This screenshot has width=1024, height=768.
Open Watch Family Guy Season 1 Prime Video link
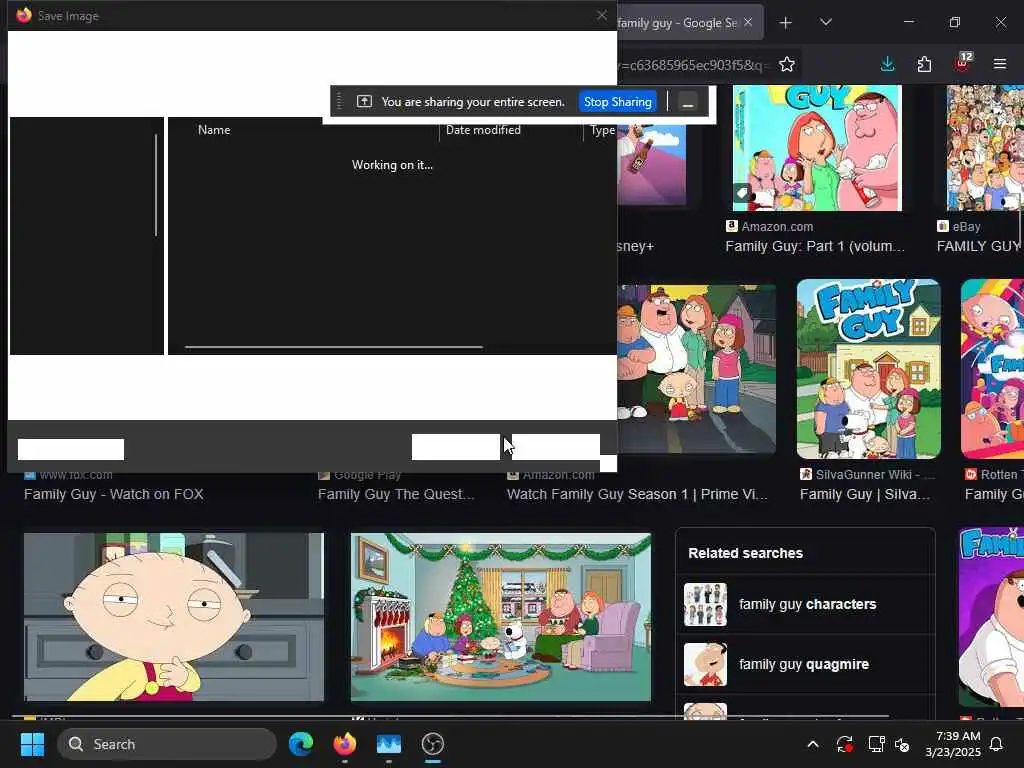click(637, 494)
